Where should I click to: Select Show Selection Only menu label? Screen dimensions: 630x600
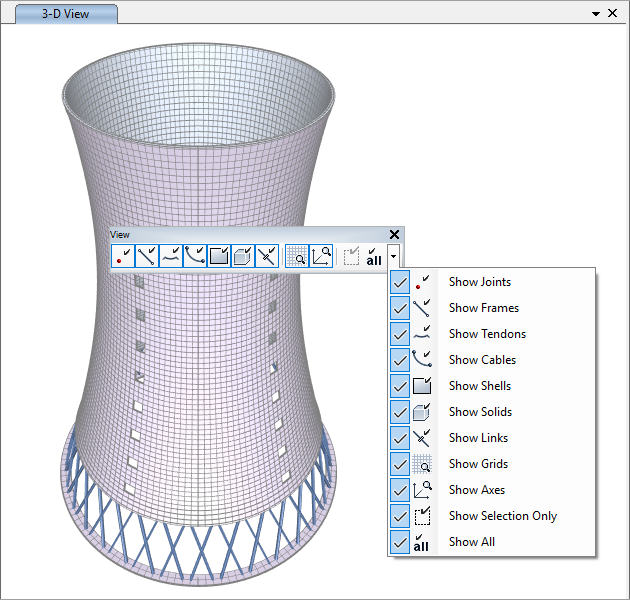coord(503,516)
